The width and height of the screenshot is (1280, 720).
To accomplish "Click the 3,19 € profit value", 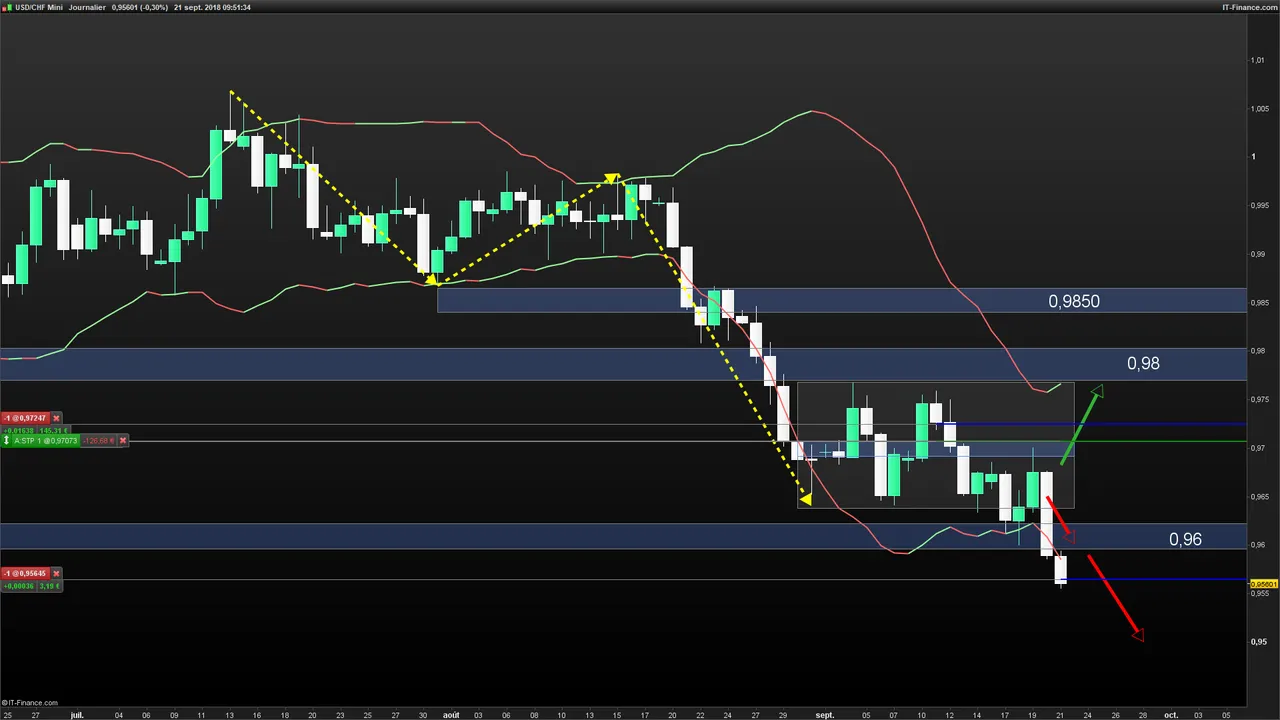I will (50, 586).
